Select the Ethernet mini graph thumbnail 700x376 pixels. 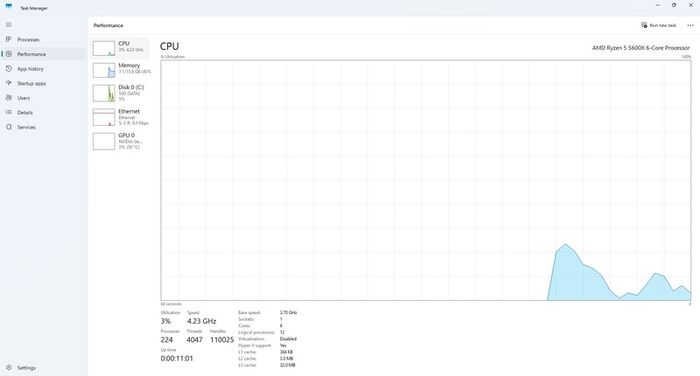point(104,117)
